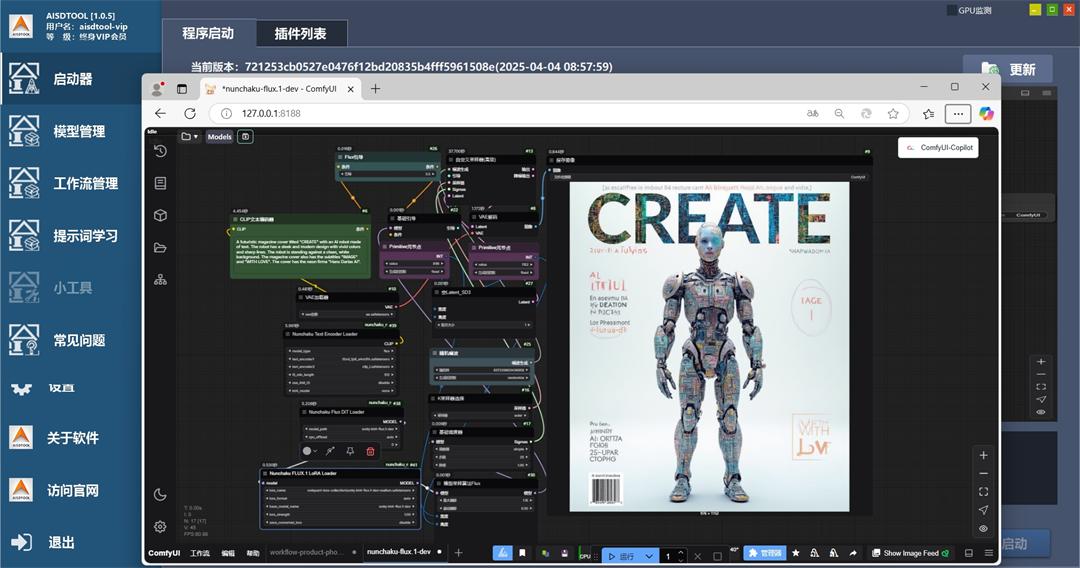The height and width of the screenshot is (568, 1080).
Task: Open node color picker dropdown
Action: coord(312,451)
